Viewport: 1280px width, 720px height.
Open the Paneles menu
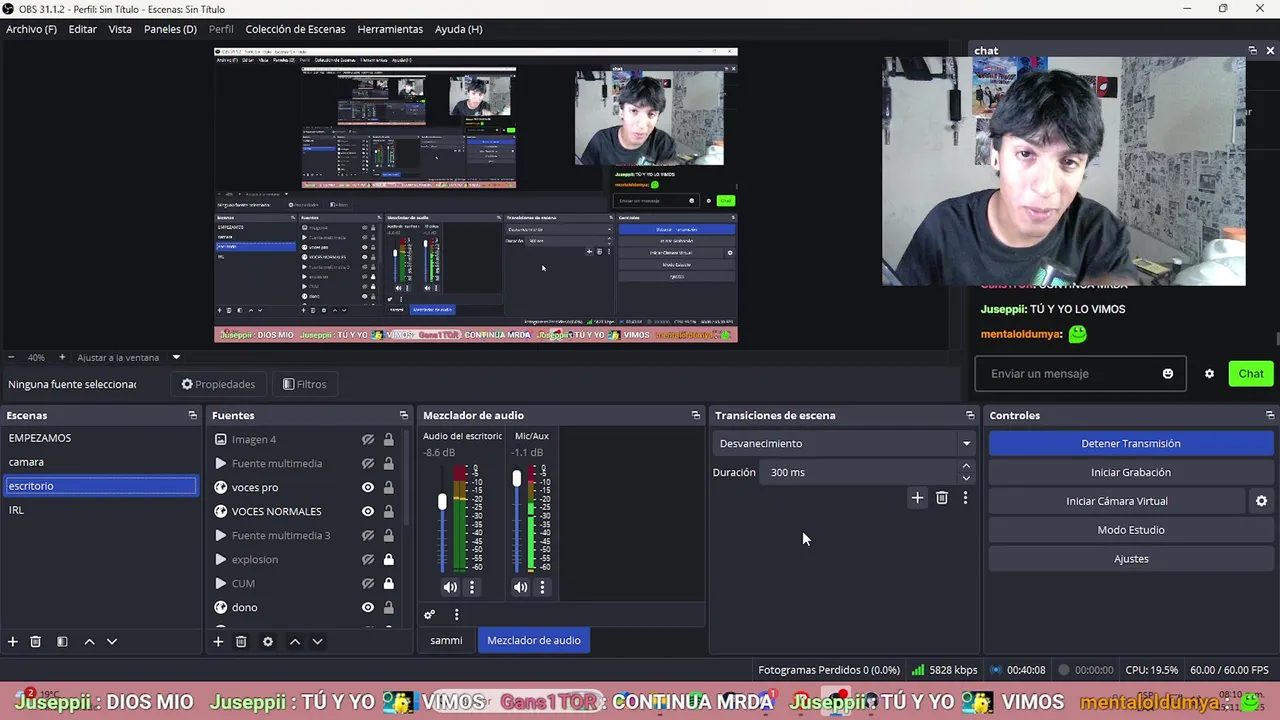click(170, 29)
